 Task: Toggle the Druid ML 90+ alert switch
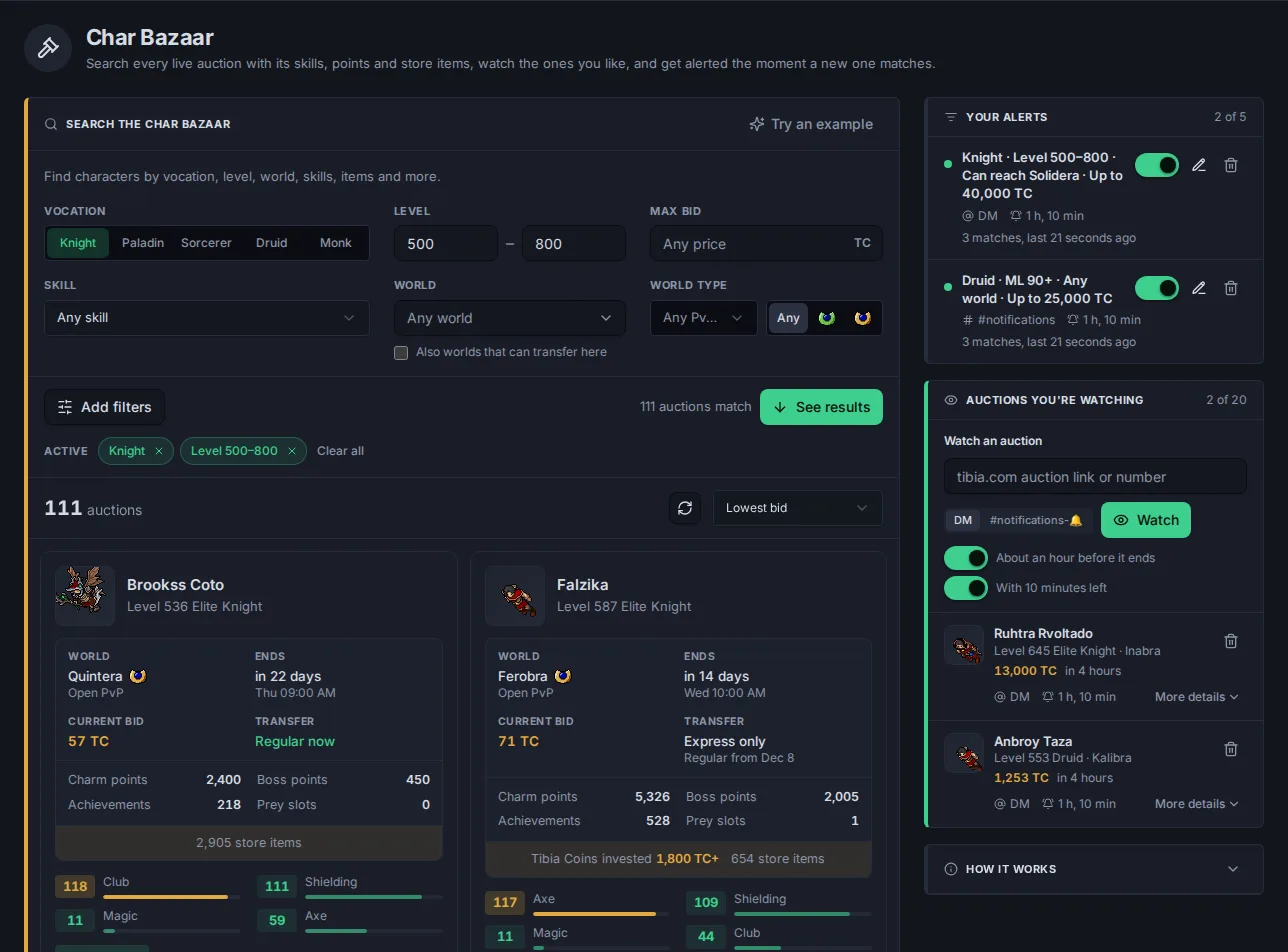pyautogui.click(x=1157, y=288)
